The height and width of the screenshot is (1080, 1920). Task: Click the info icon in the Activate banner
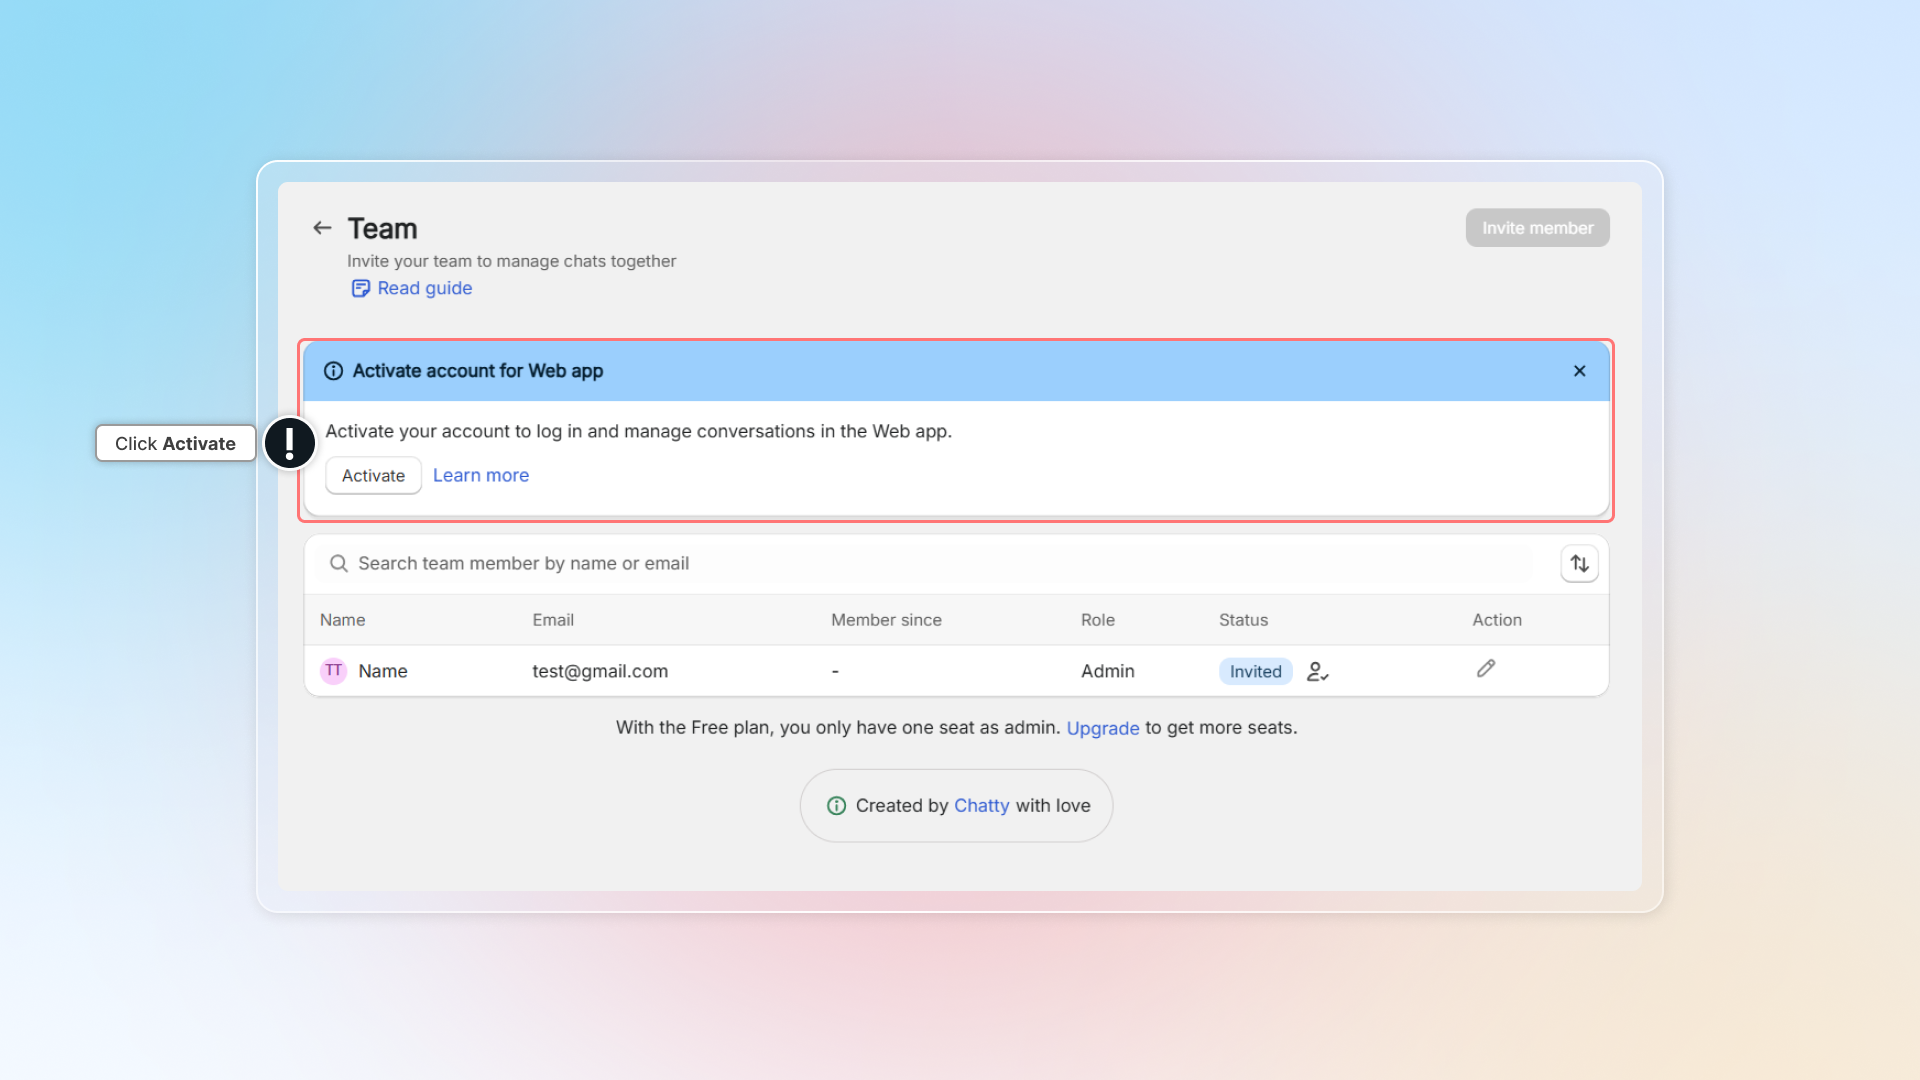(334, 371)
